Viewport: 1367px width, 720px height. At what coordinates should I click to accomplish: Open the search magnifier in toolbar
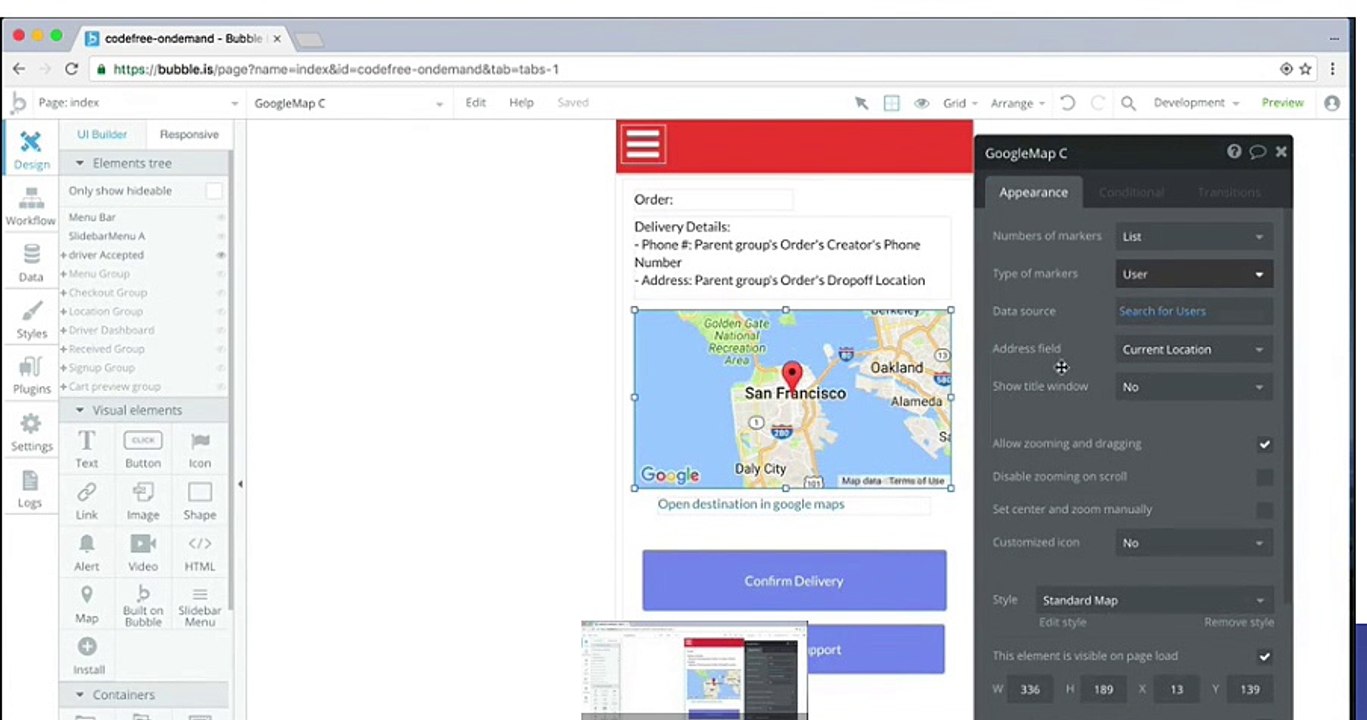coord(1128,103)
